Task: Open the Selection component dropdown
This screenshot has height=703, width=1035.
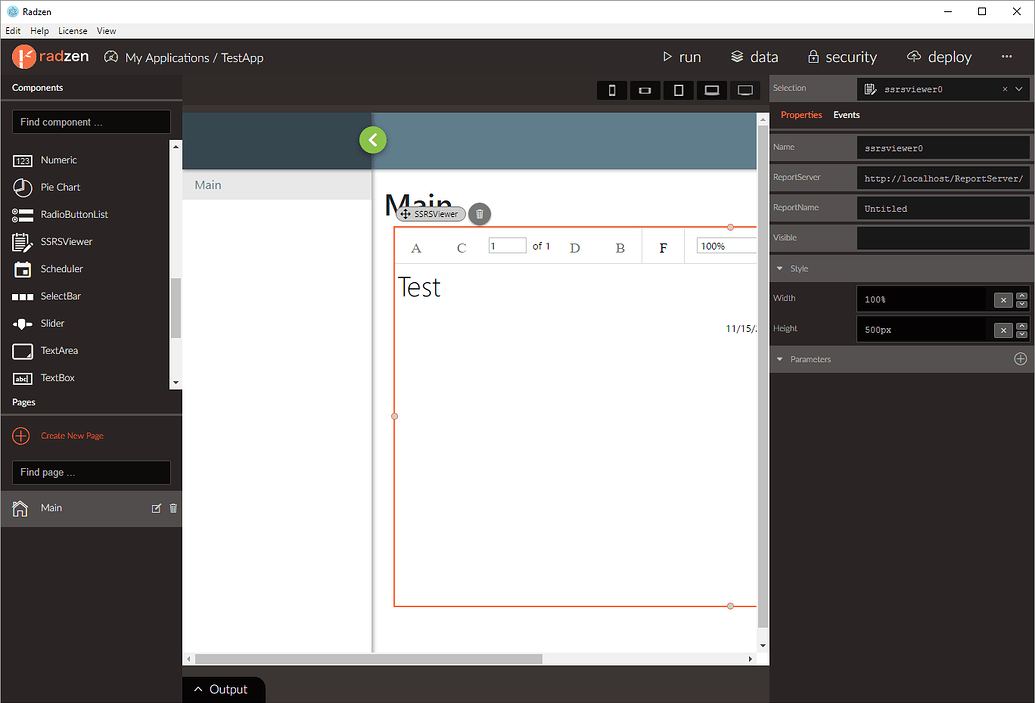Action: 1019,89
